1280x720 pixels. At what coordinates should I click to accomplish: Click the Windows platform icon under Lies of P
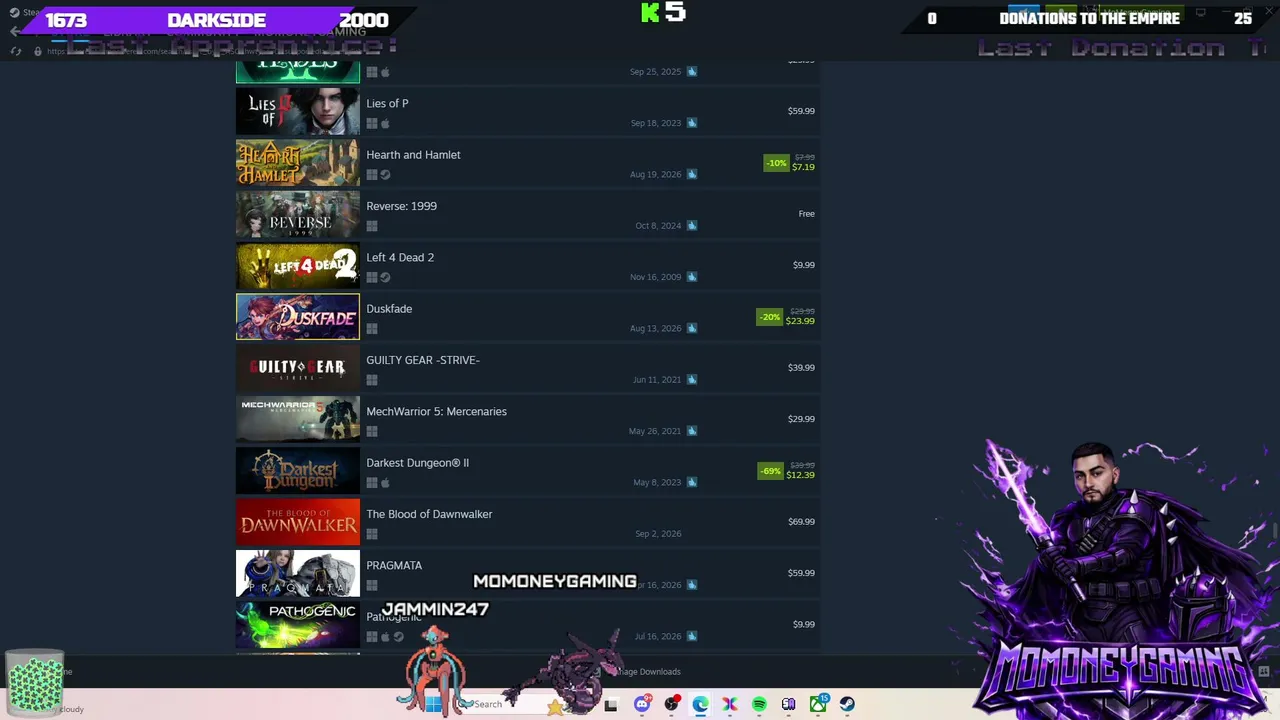(372, 124)
